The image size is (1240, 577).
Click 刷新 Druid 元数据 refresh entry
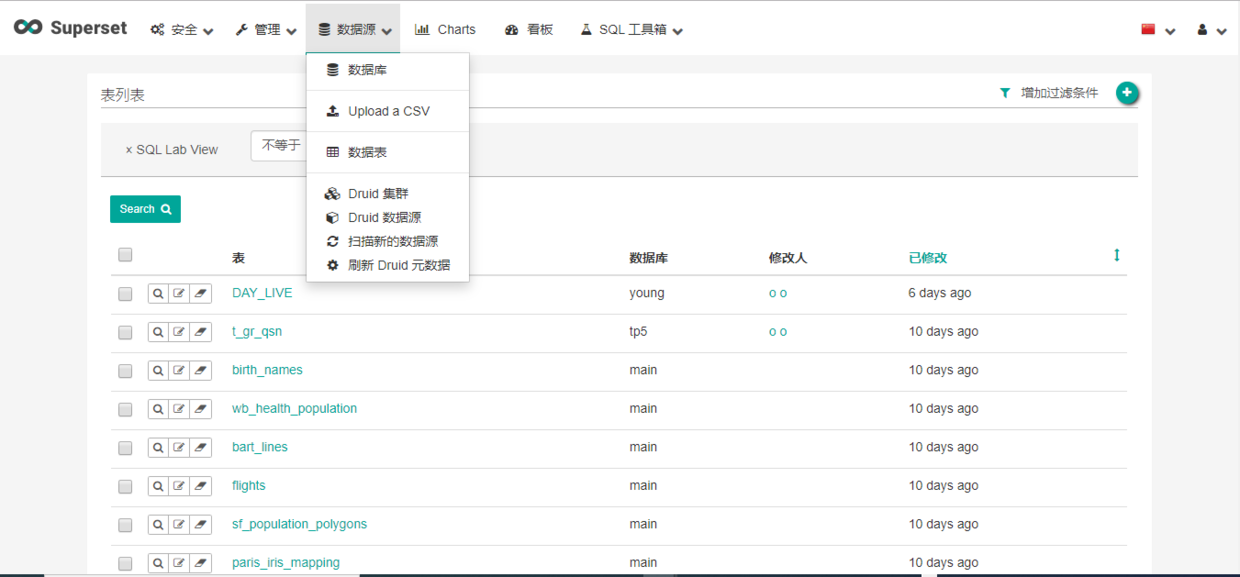(x=388, y=266)
